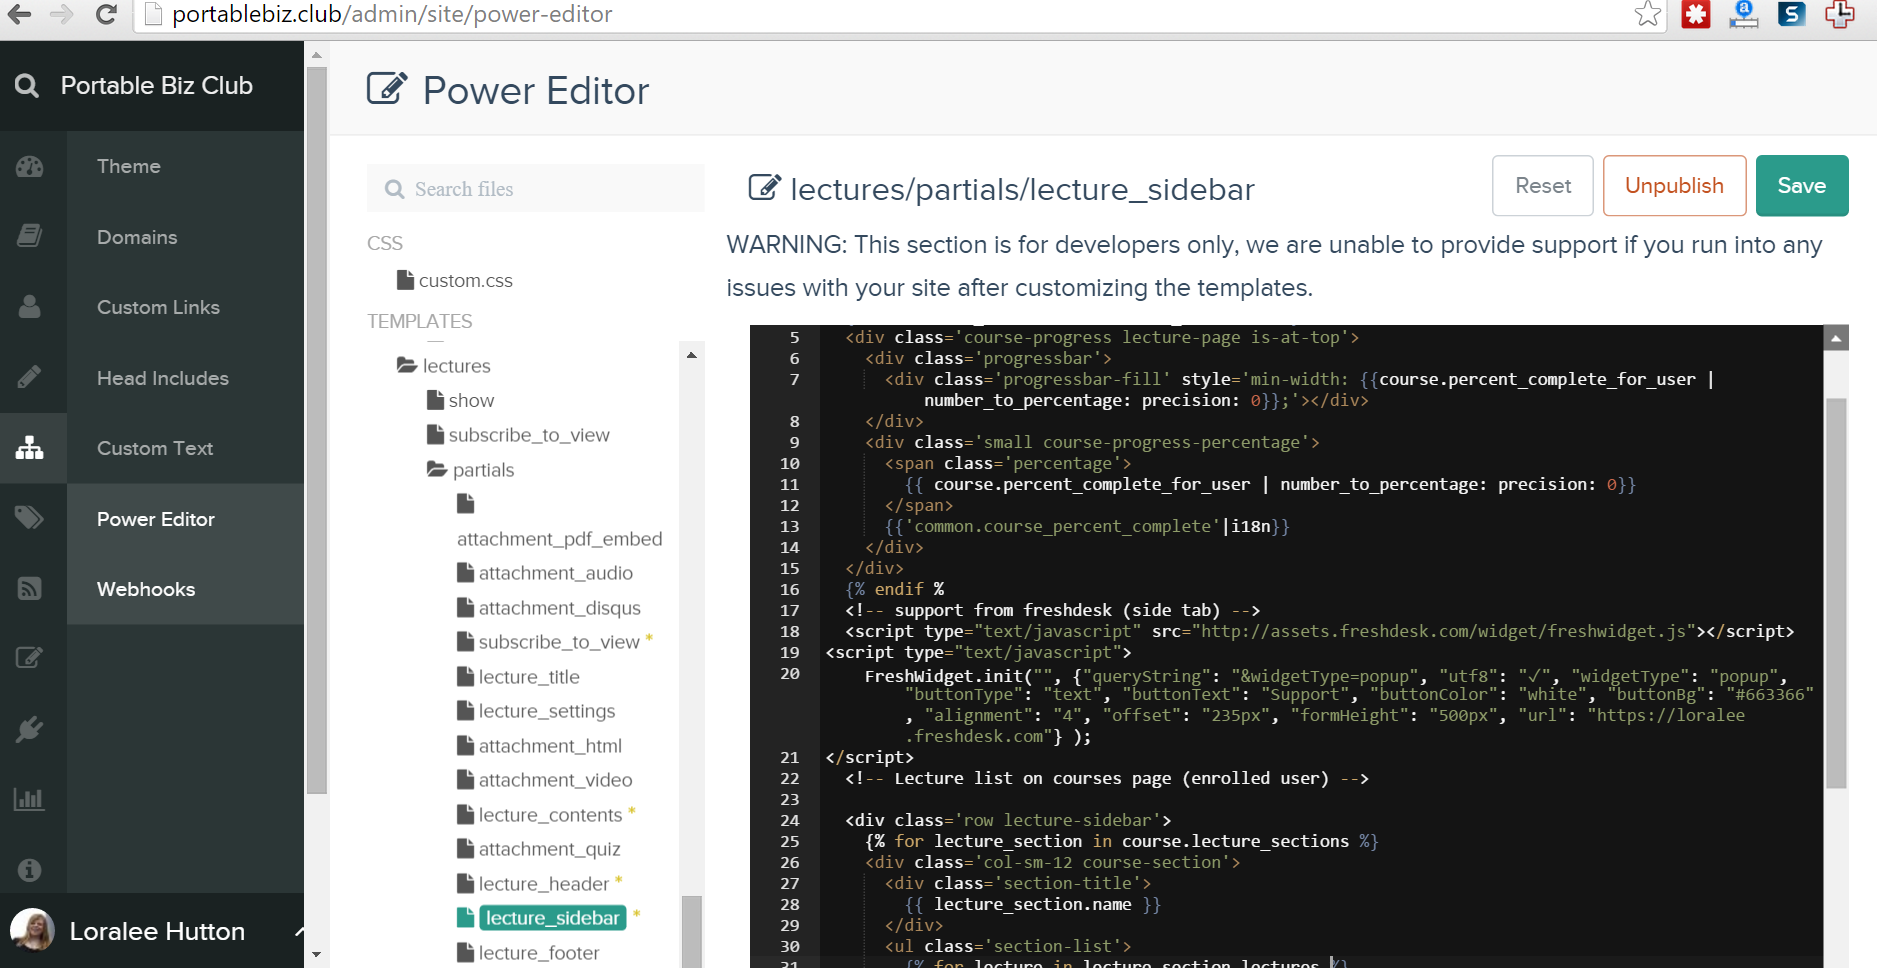The image size is (1877, 968).
Task: Click the code editor vertical scrollbar thumb
Action: pos(1836,593)
